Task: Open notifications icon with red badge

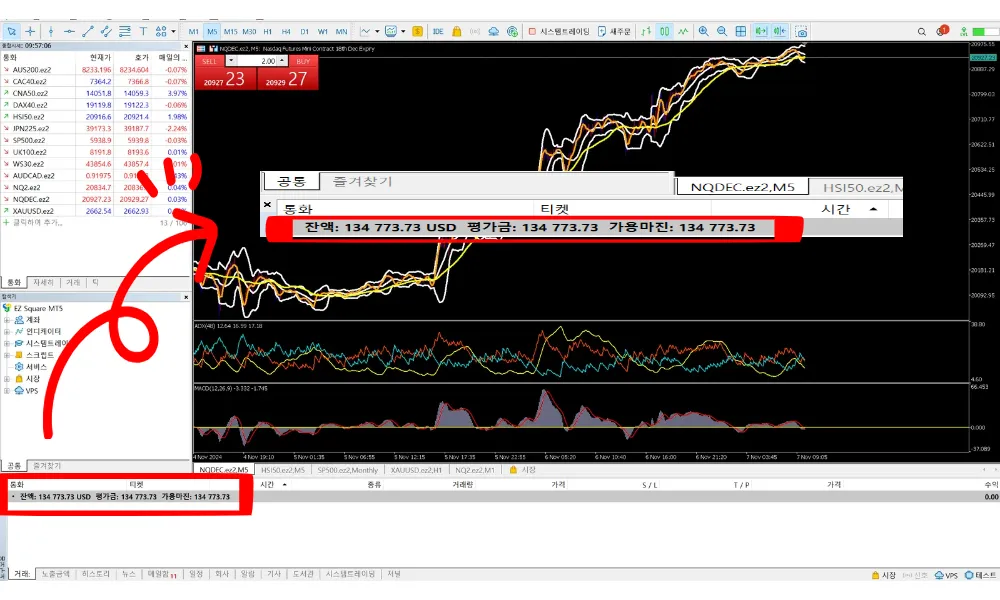Action: point(942,31)
